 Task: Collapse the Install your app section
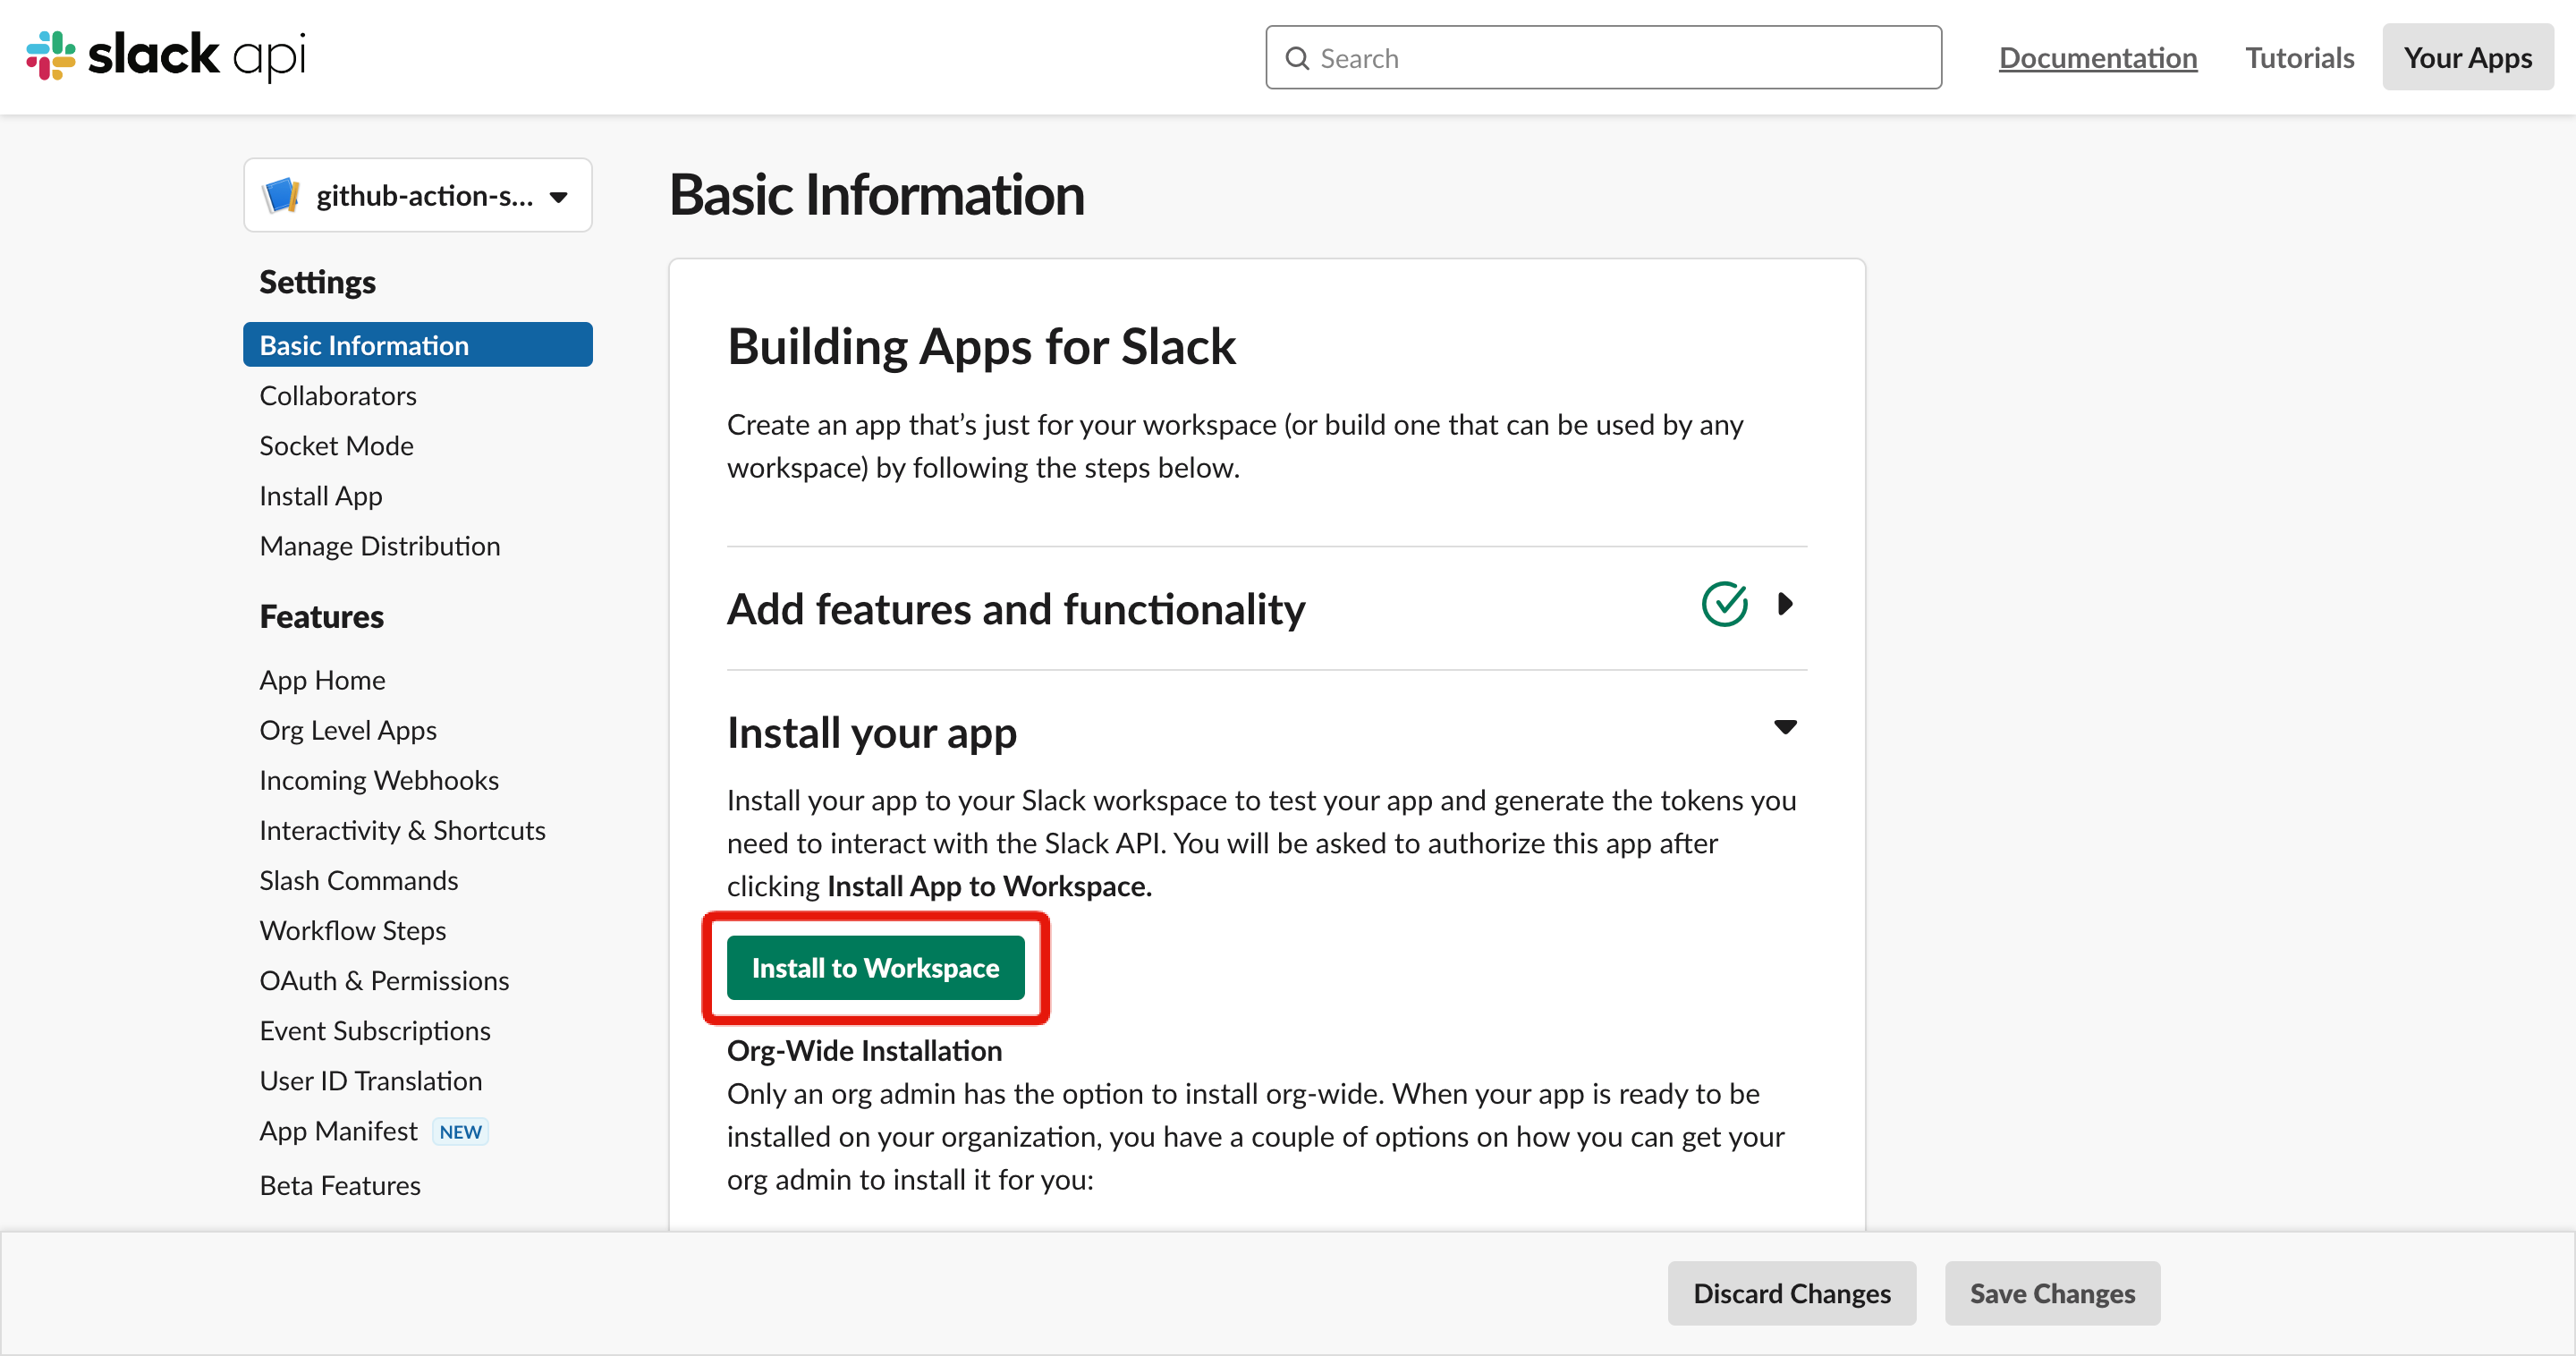[1785, 727]
